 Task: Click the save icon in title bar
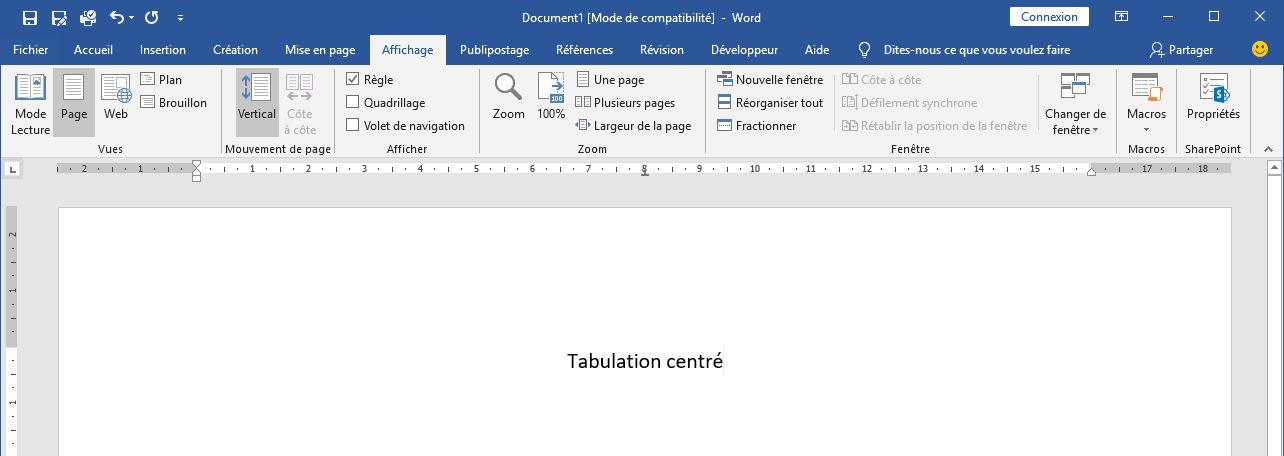coord(30,17)
